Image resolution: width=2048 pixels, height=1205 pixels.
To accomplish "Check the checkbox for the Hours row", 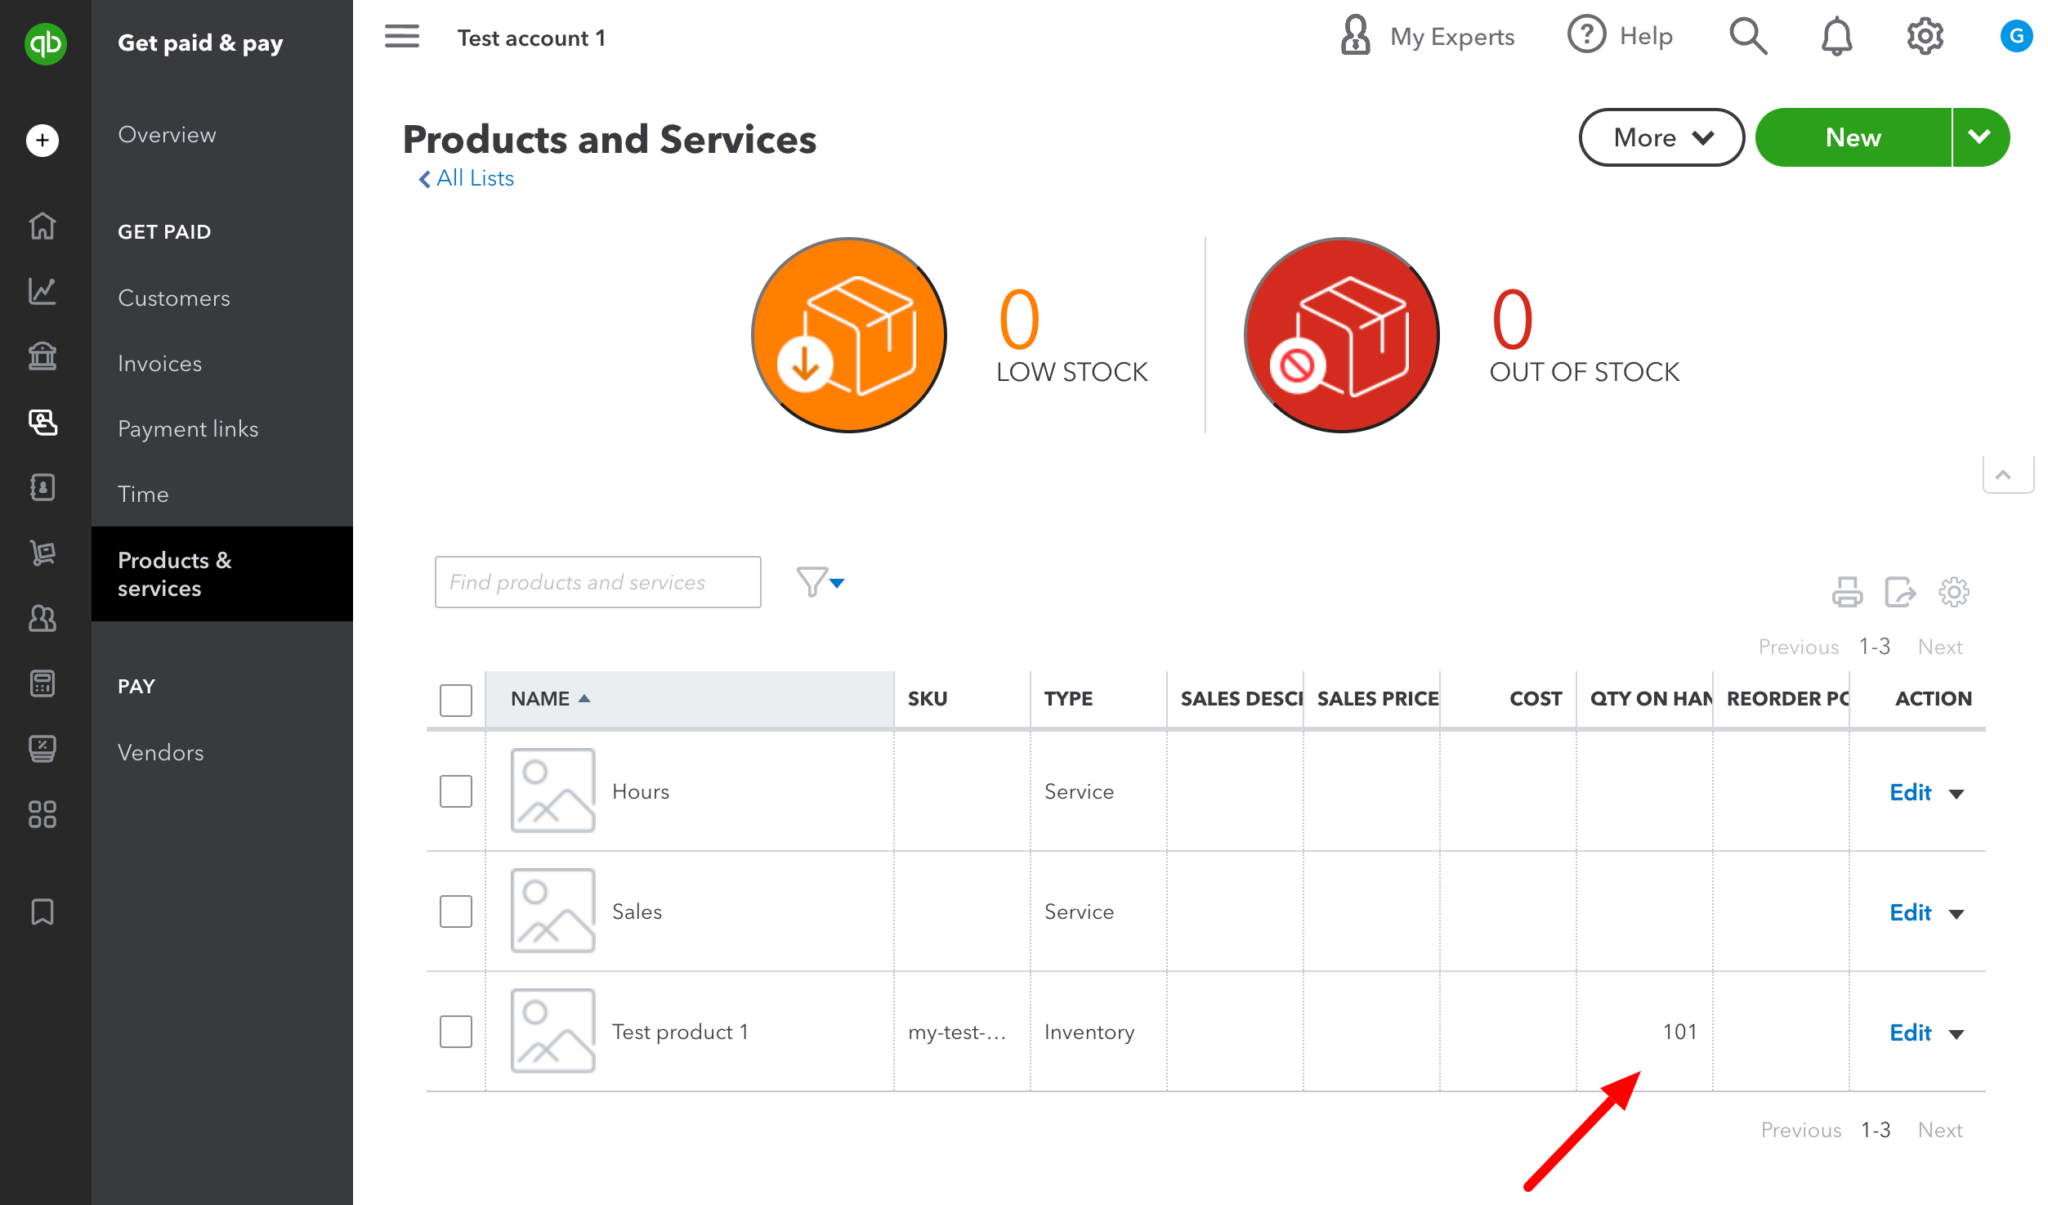I will click(x=455, y=790).
